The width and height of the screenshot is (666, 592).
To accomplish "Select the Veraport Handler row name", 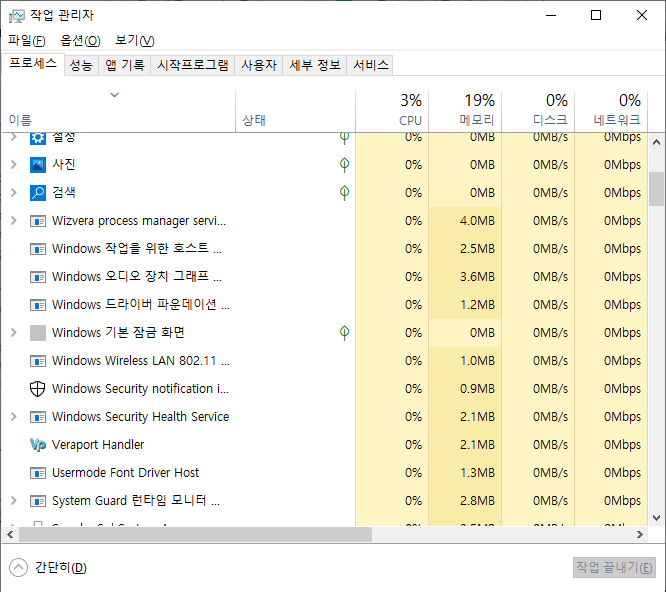I will click(98, 445).
